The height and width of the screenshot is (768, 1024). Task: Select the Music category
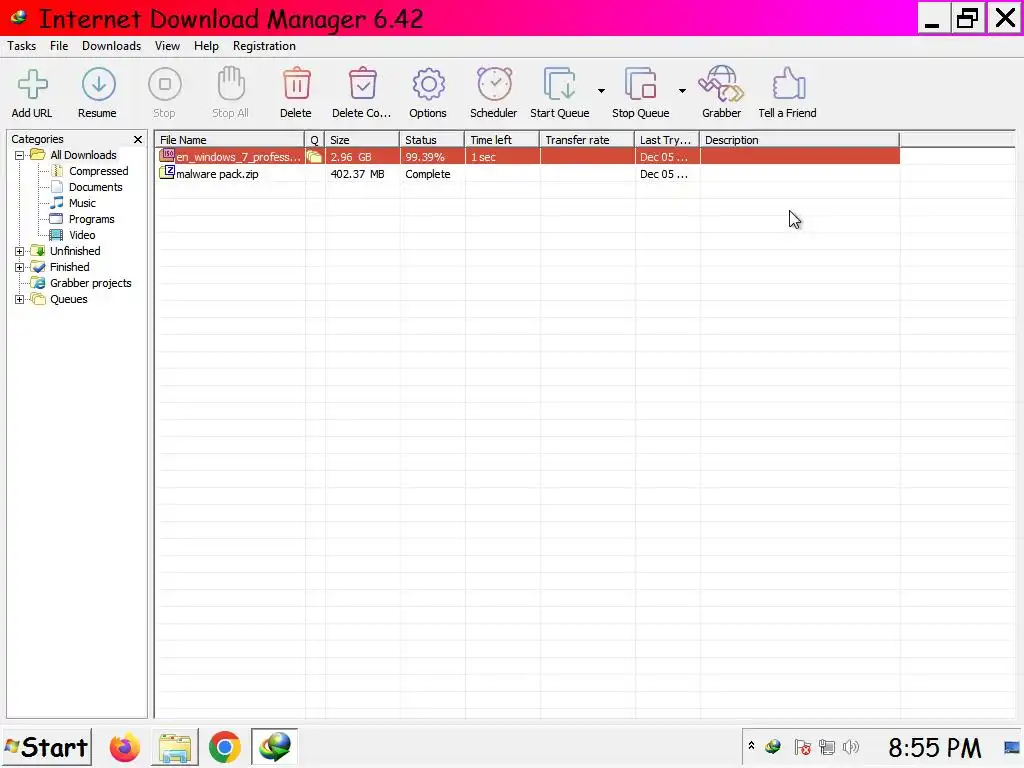click(x=82, y=203)
